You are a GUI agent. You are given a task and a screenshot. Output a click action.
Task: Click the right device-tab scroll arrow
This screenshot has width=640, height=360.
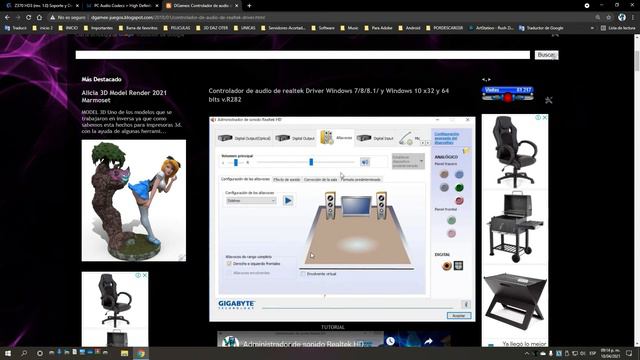(428, 143)
